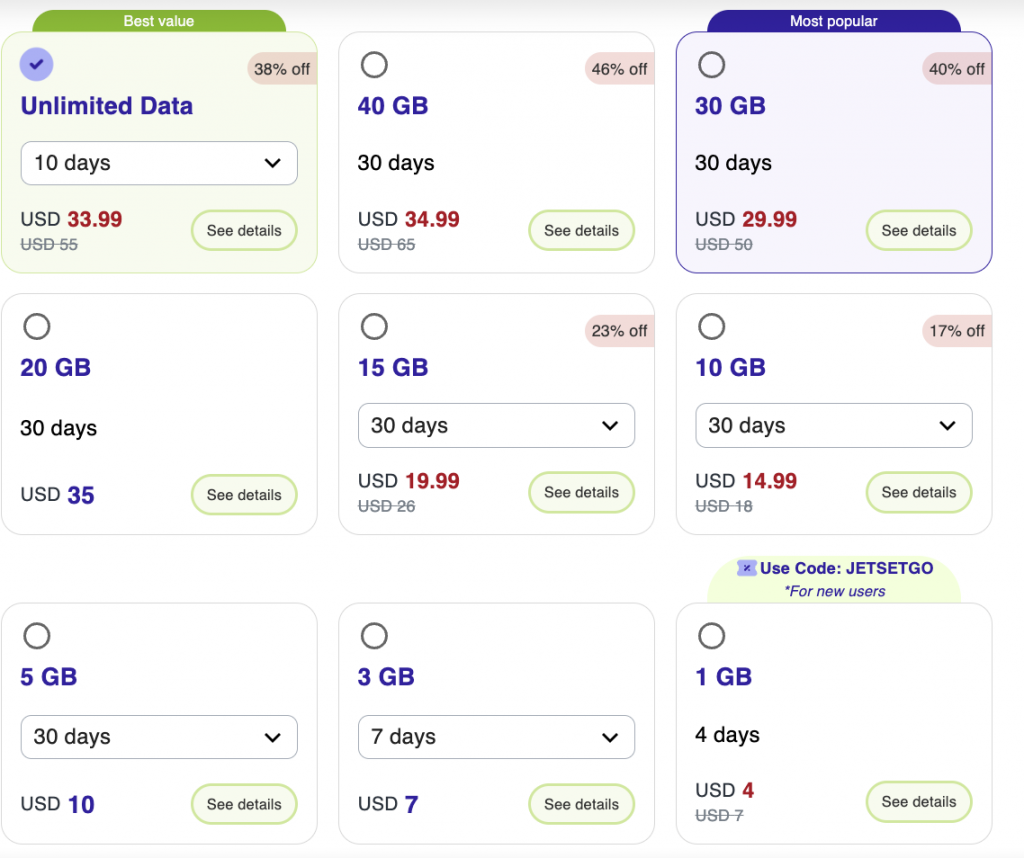See details for the 10 GB plan
The width and height of the screenshot is (1024, 858).
pyautogui.click(x=919, y=492)
